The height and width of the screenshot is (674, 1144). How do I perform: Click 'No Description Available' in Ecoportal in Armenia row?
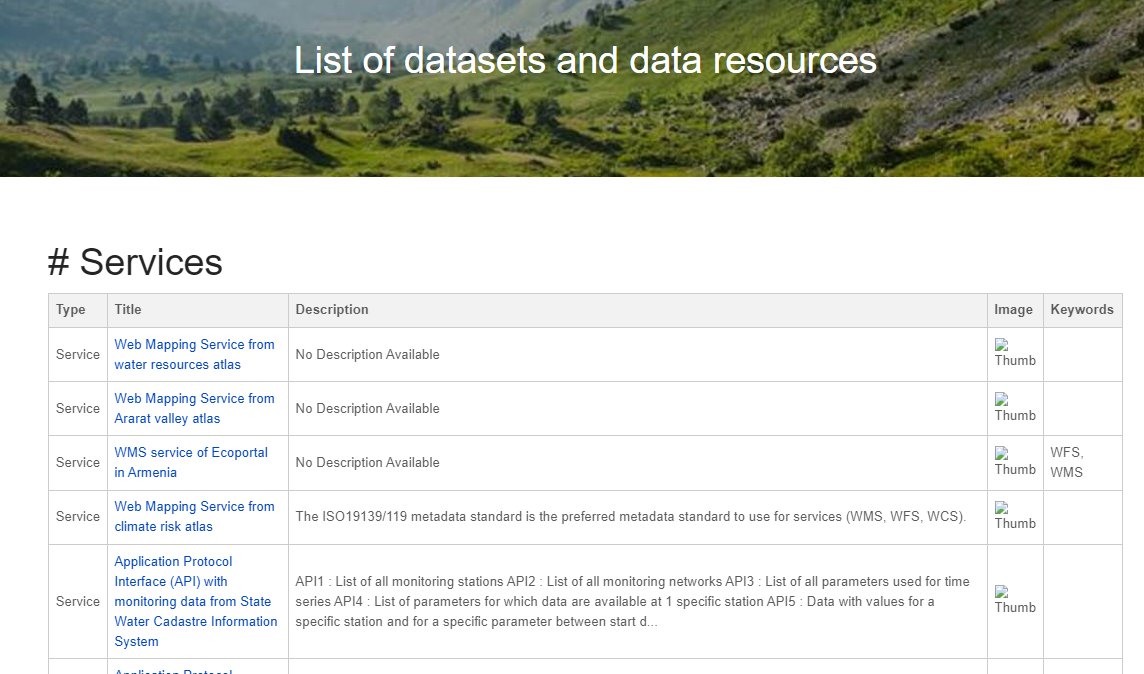click(x=368, y=462)
